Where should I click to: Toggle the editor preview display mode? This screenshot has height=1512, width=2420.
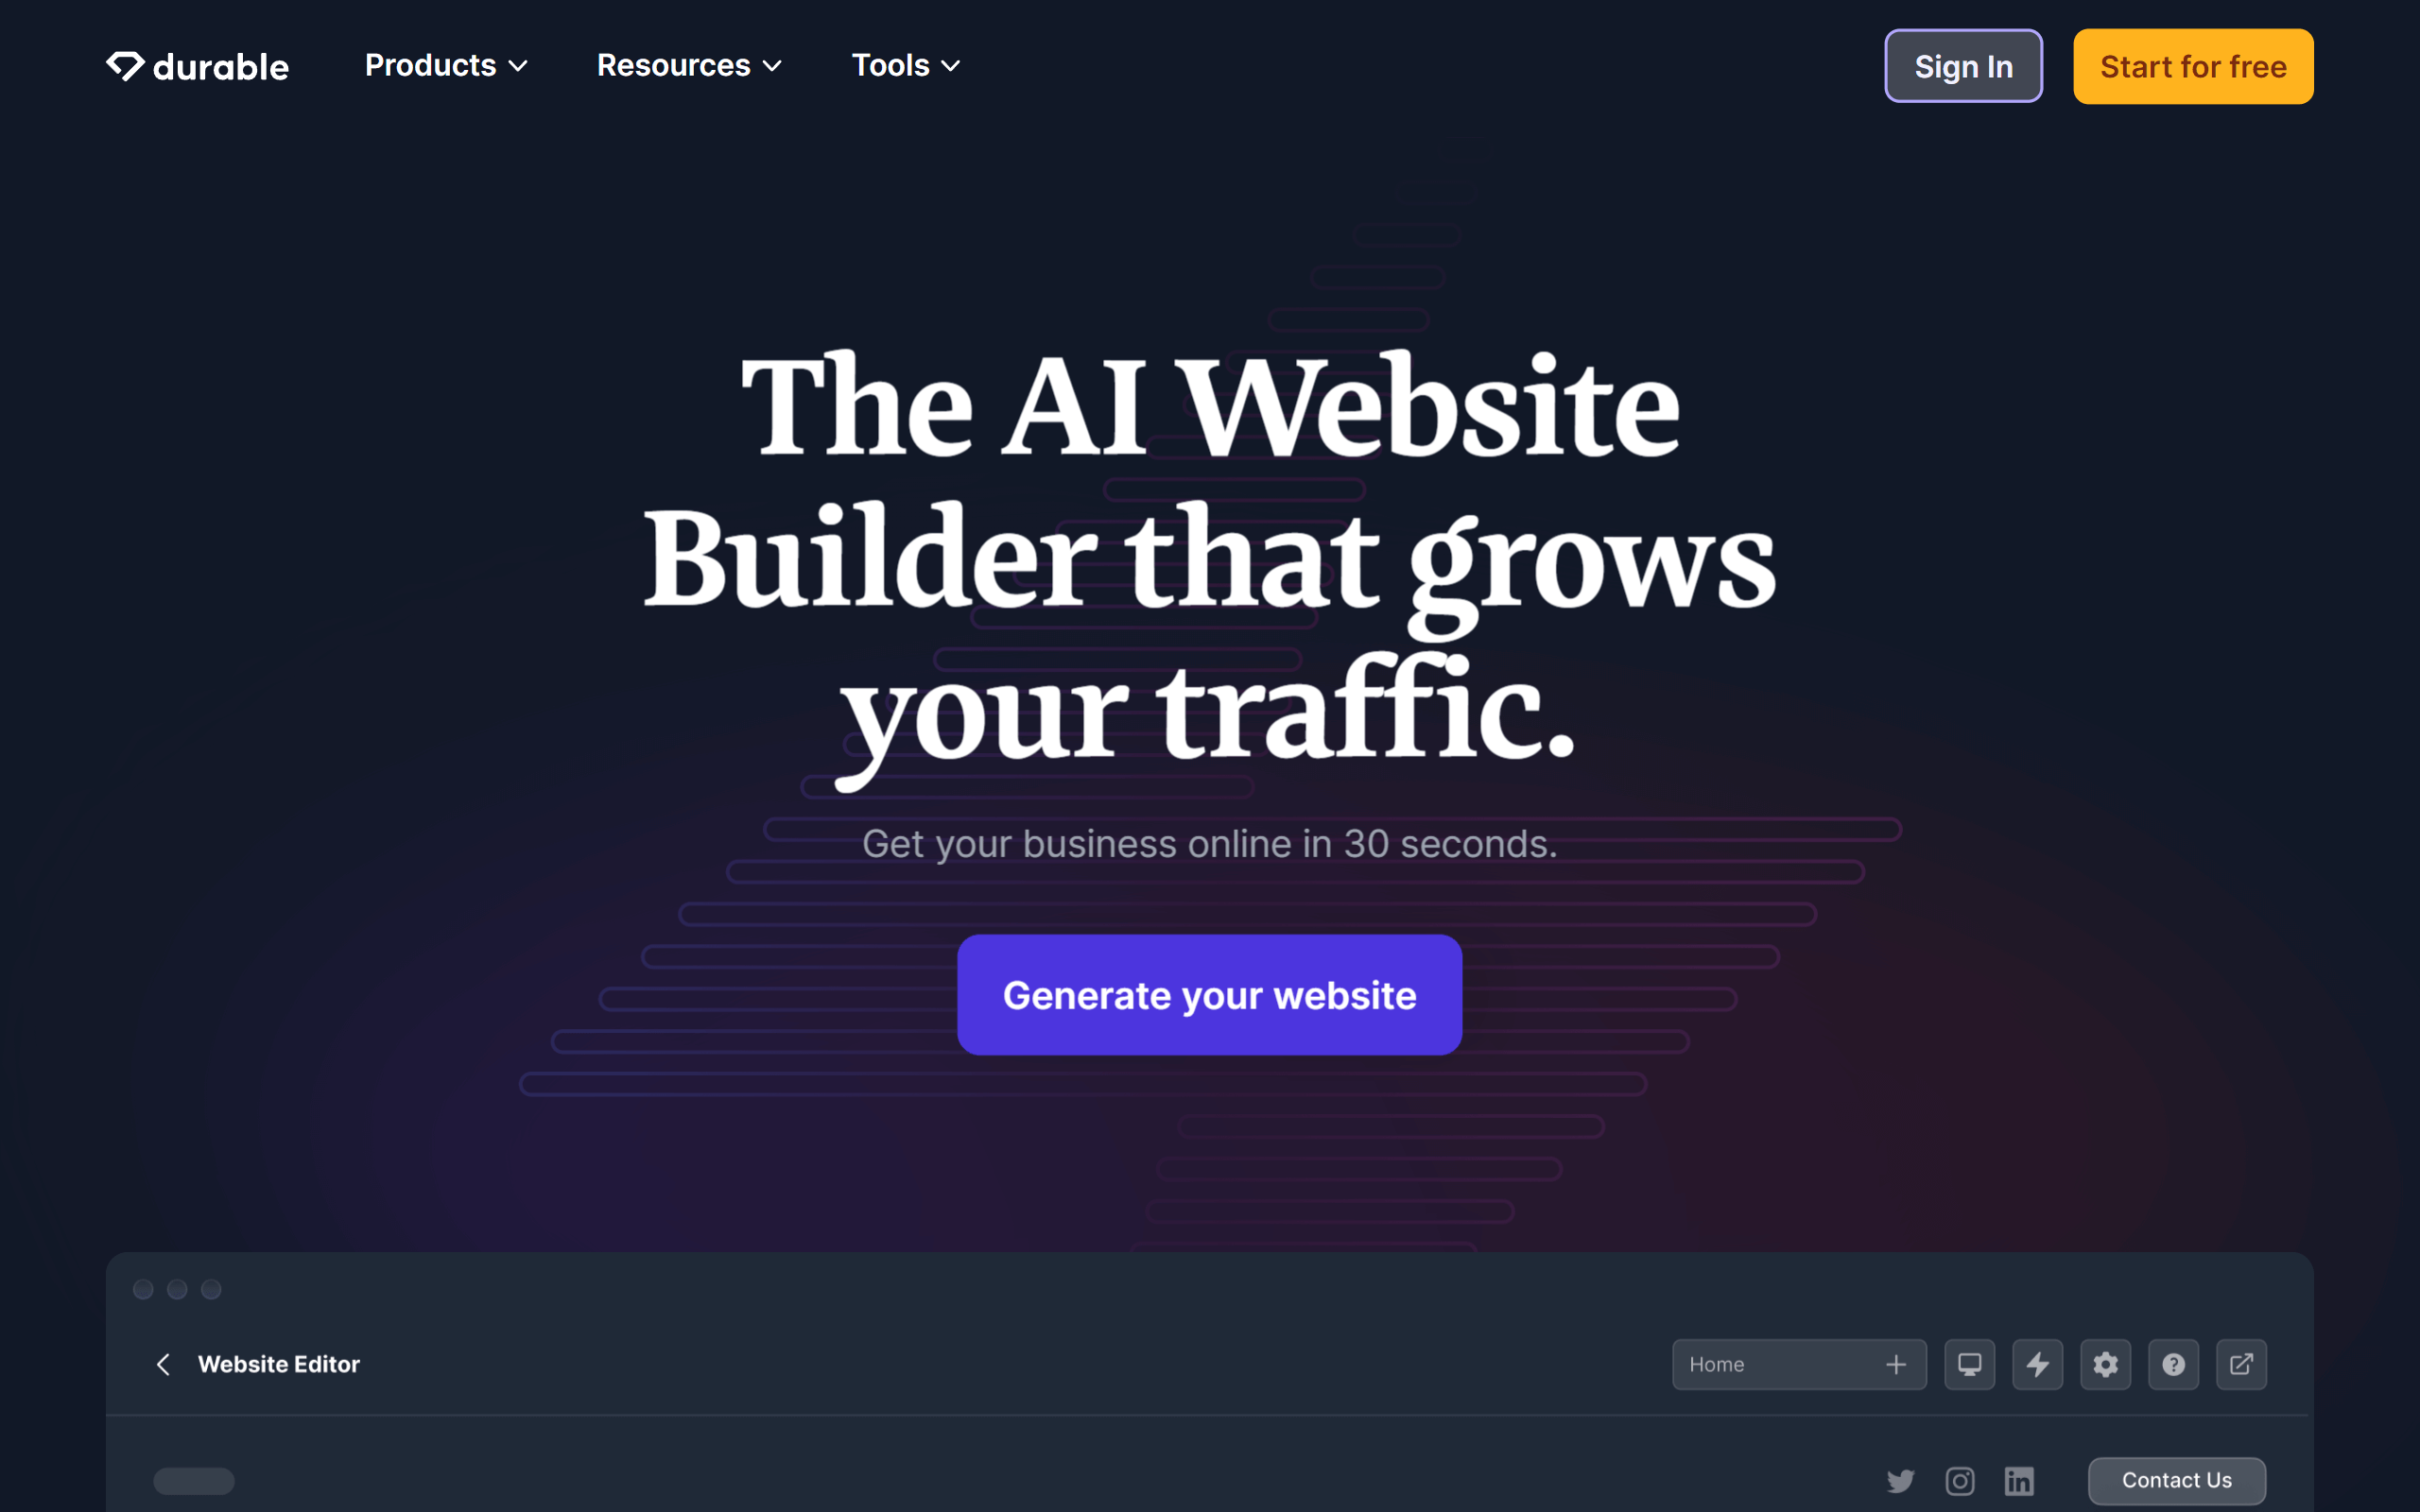(x=1969, y=1364)
